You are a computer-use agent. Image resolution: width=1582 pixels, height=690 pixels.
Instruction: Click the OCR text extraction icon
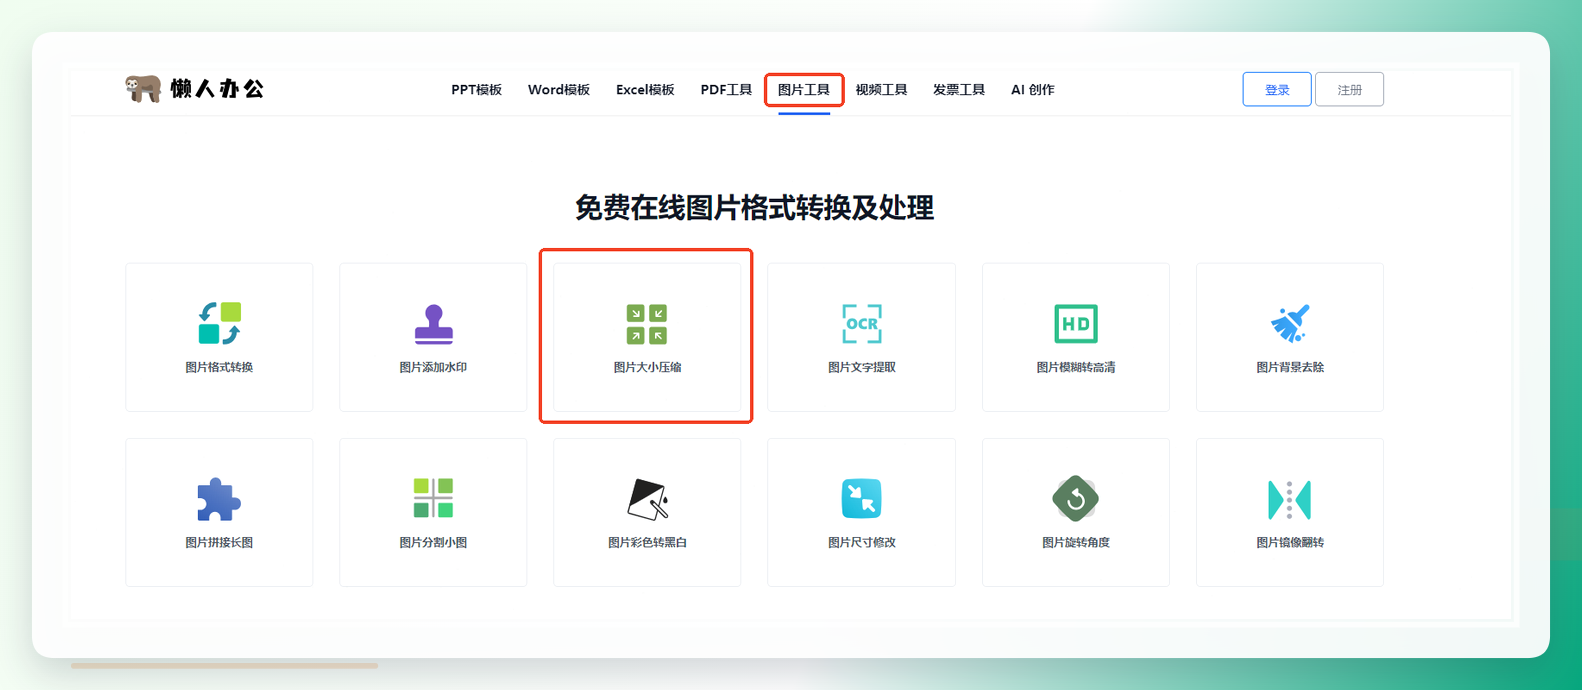(x=862, y=324)
